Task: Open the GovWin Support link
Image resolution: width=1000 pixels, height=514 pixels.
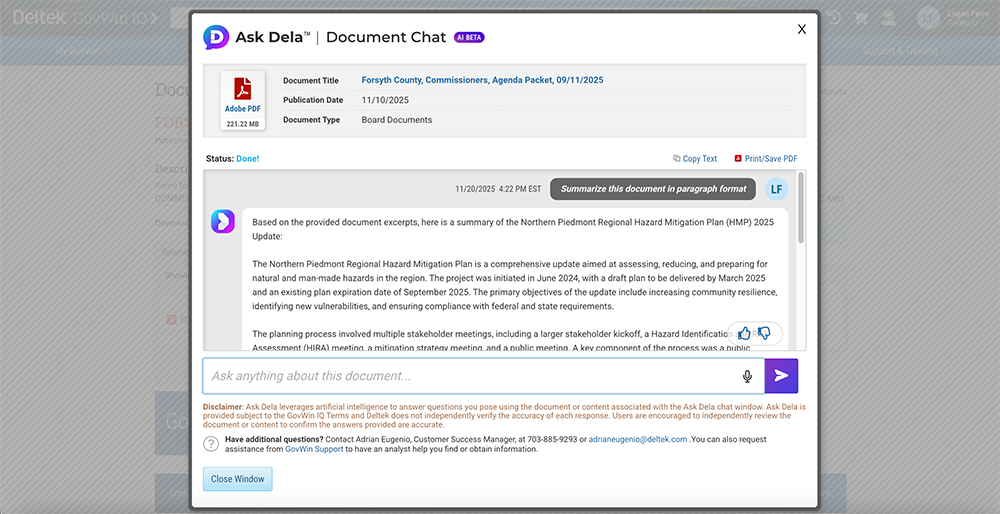Action: tap(314, 449)
